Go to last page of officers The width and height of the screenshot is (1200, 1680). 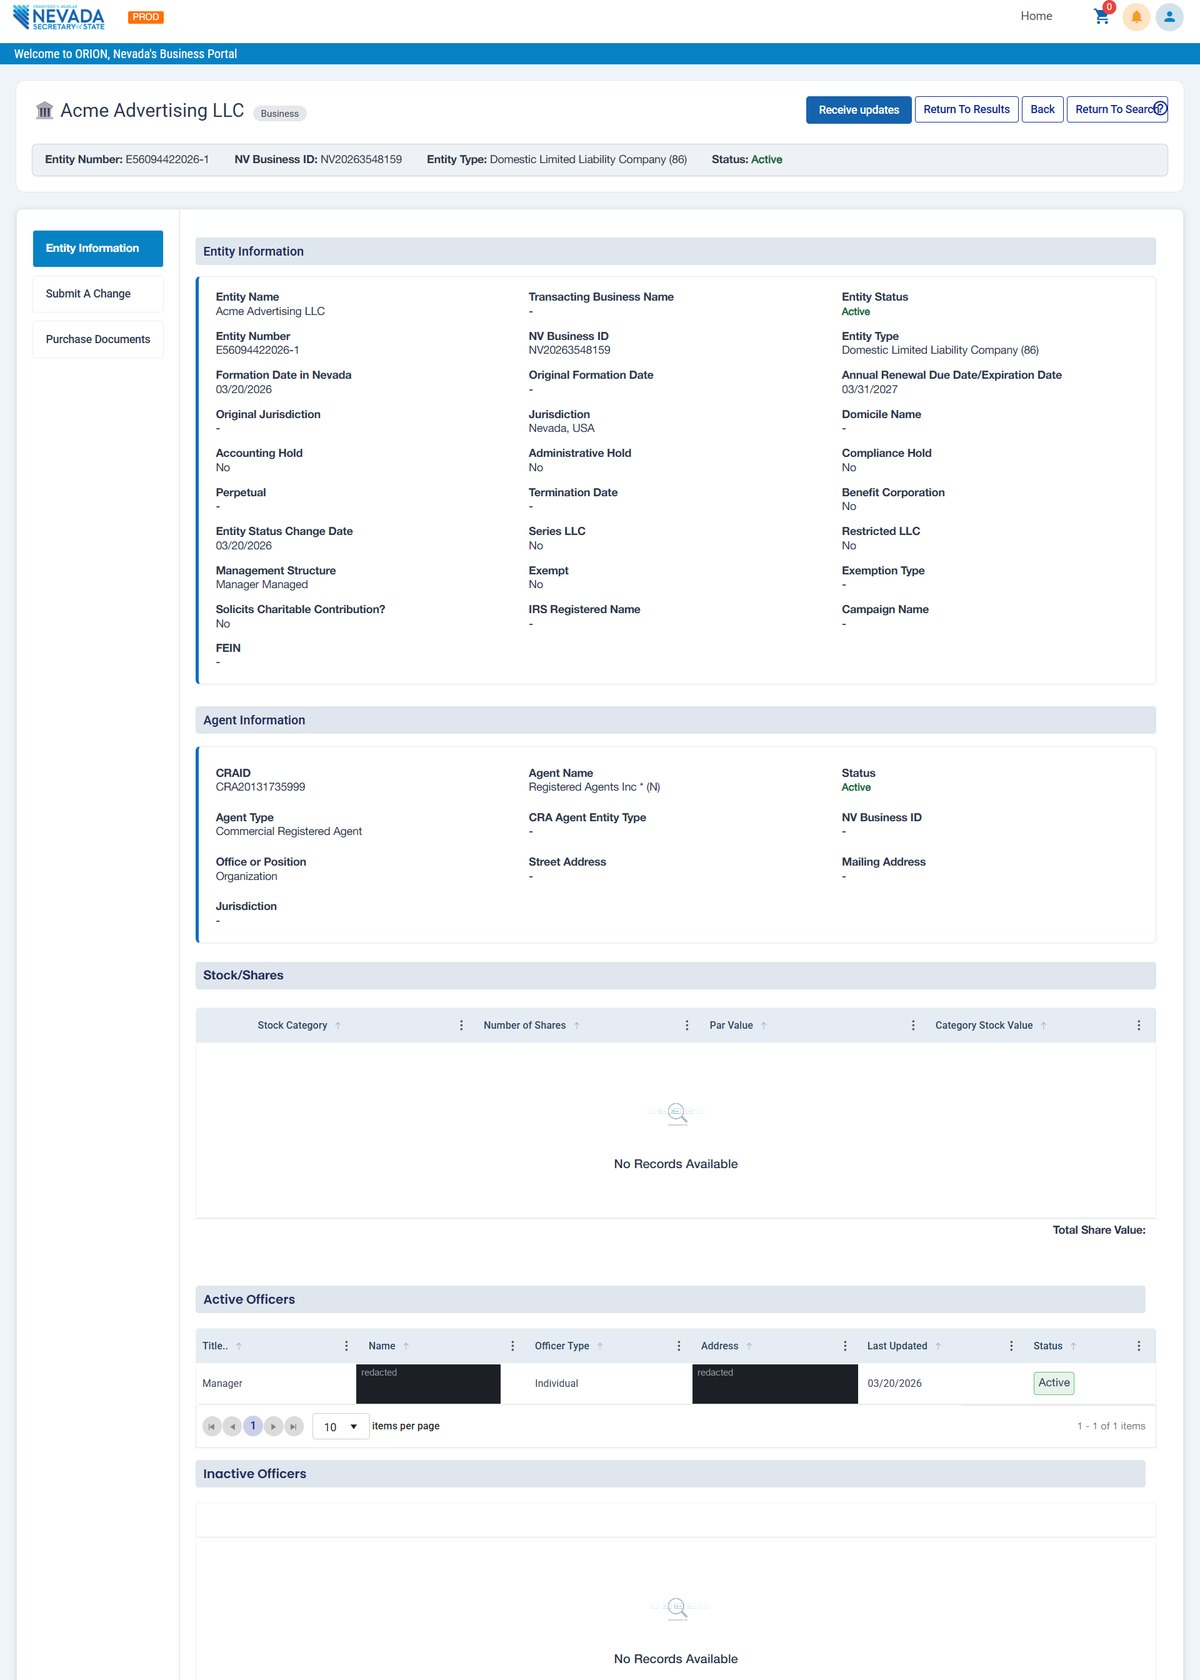[294, 1427]
